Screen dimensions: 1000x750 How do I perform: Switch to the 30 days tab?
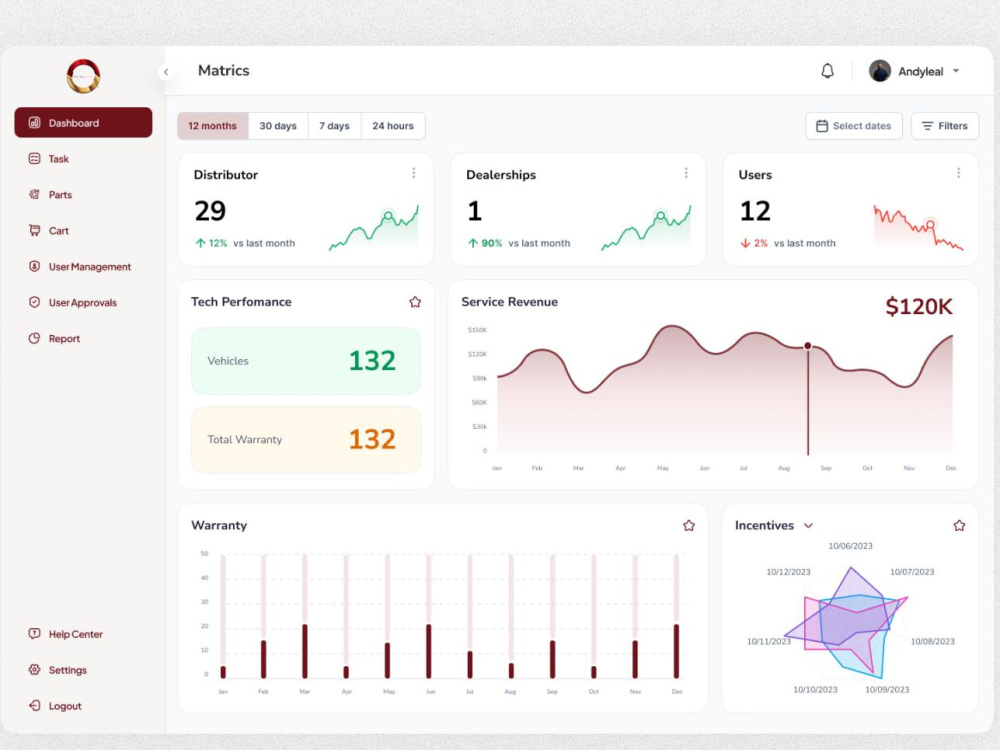tap(278, 126)
